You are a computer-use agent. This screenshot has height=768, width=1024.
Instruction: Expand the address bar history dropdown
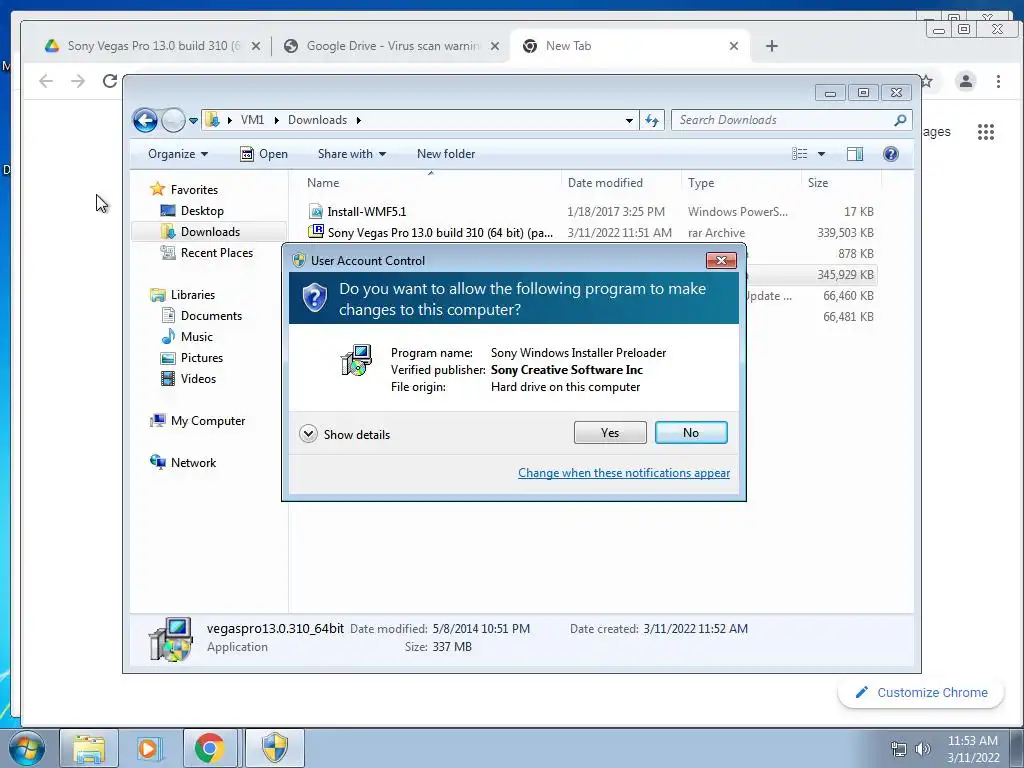click(629, 120)
